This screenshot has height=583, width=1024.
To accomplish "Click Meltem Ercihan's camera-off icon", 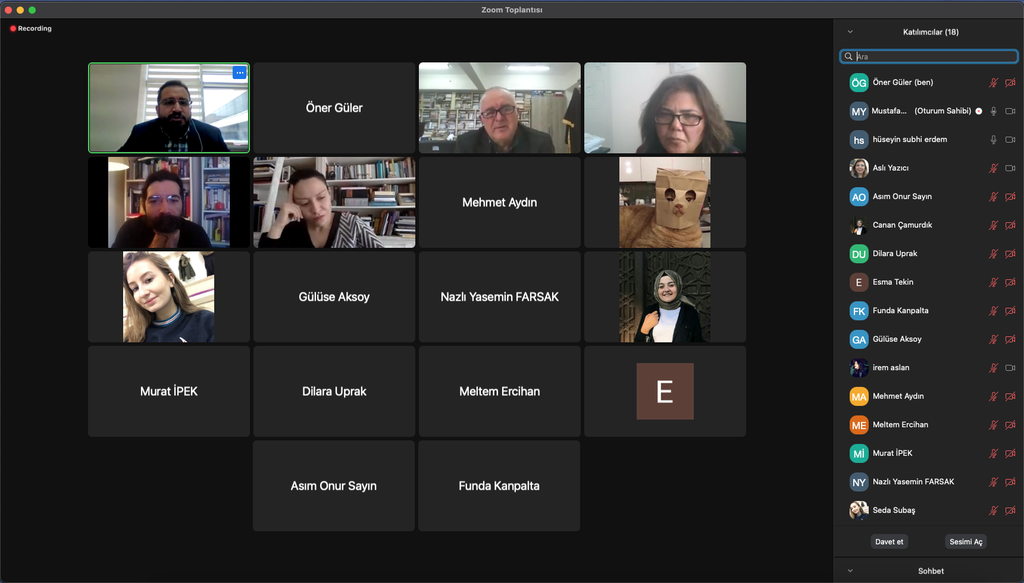I will pos(1010,425).
